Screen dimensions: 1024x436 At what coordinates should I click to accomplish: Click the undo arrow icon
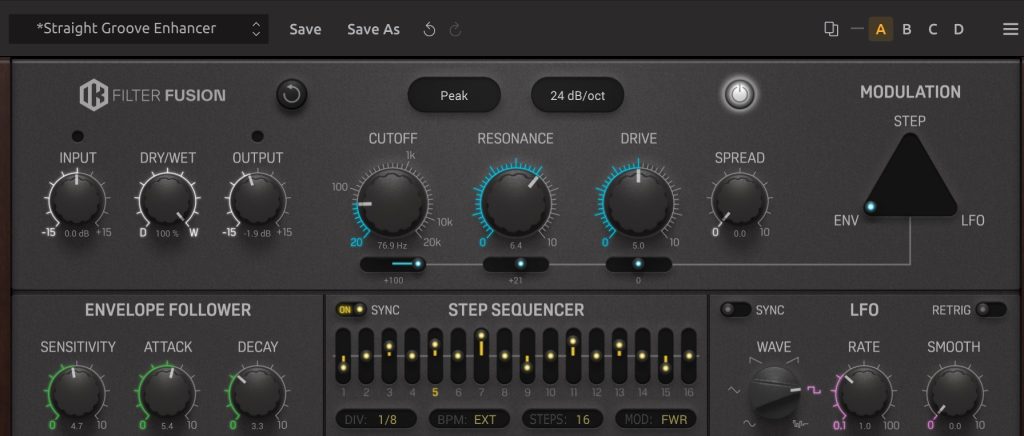429,29
